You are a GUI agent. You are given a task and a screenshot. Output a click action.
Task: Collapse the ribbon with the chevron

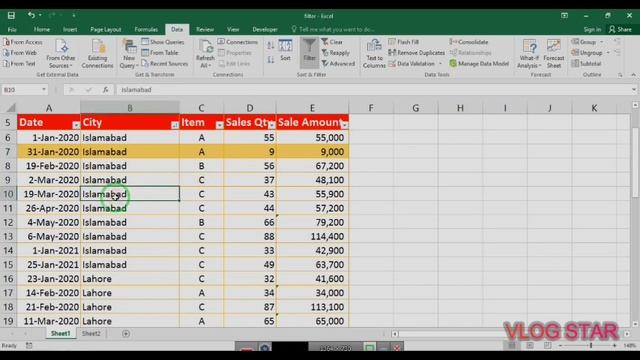pyautogui.click(x=633, y=75)
